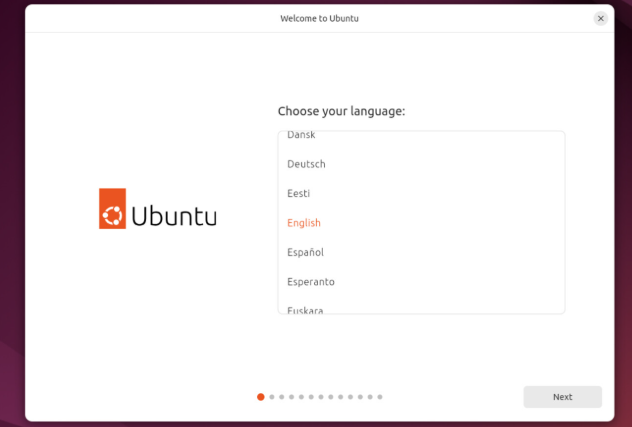Image resolution: width=632 pixels, height=427 pixels.
Task: Go to the last page indicator dot
Action: (x=380, y=397)
